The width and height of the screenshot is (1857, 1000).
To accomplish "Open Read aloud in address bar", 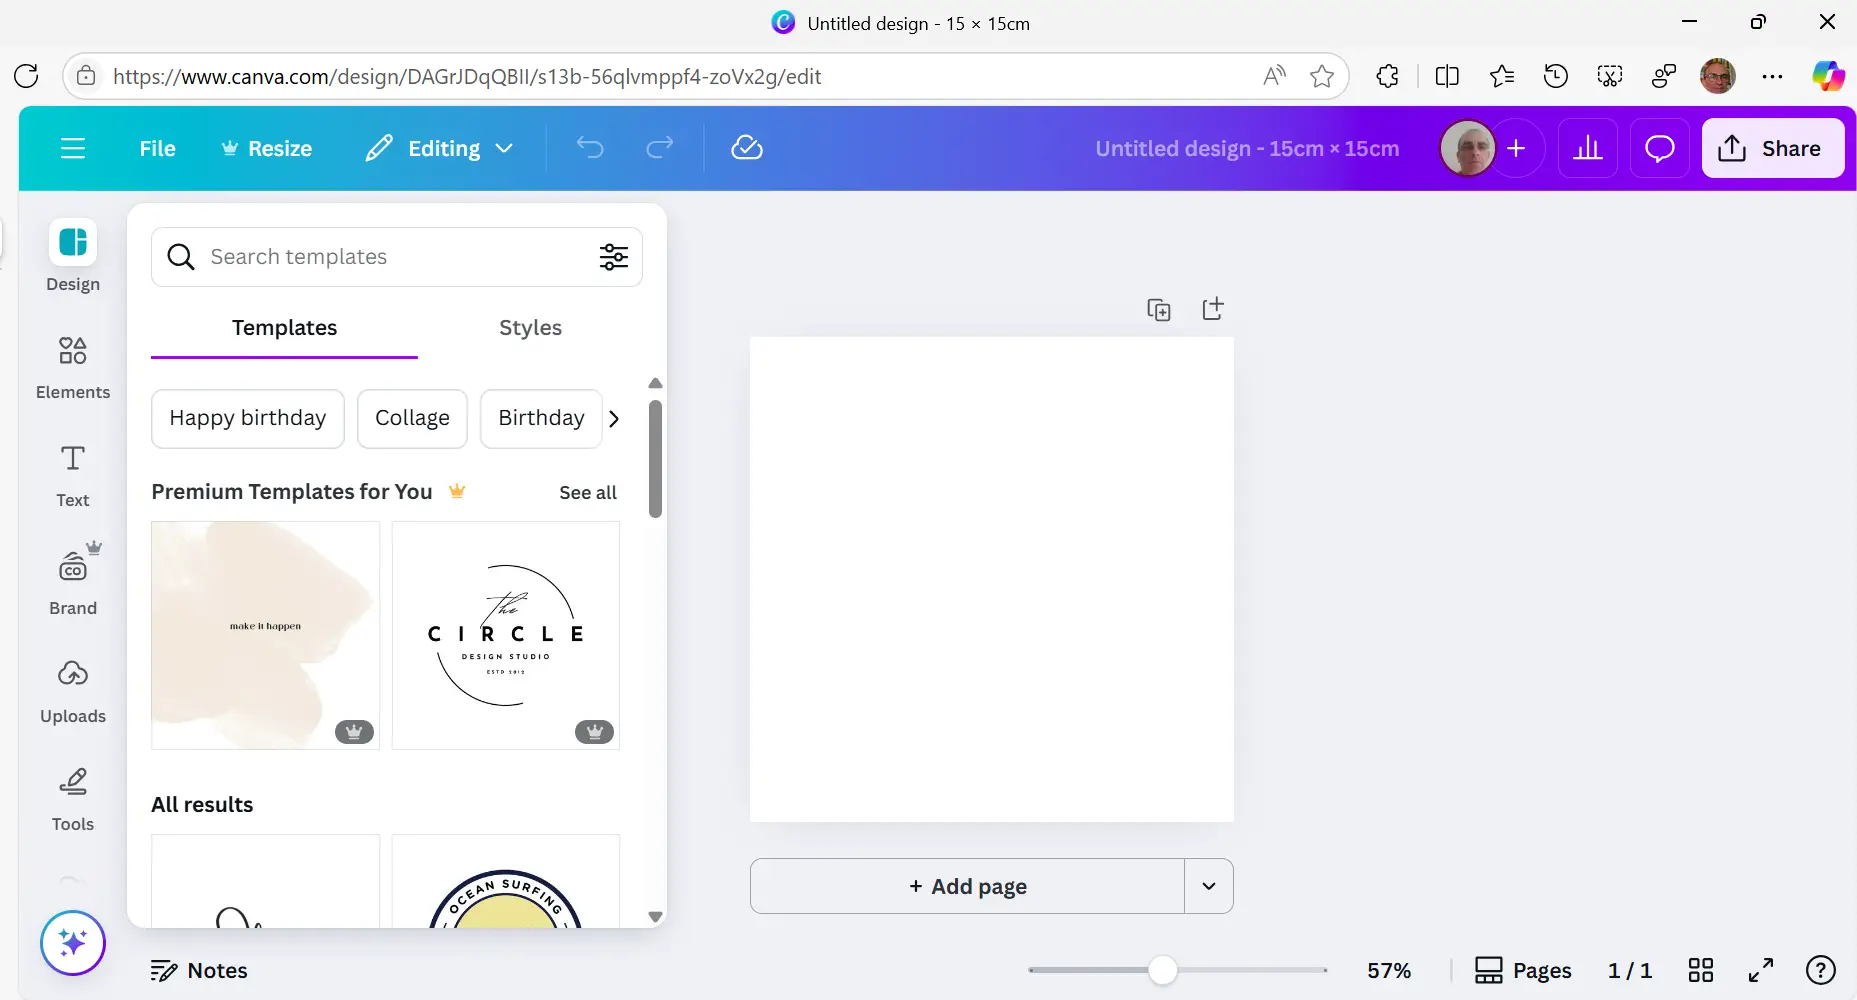I will (1275, 76).
